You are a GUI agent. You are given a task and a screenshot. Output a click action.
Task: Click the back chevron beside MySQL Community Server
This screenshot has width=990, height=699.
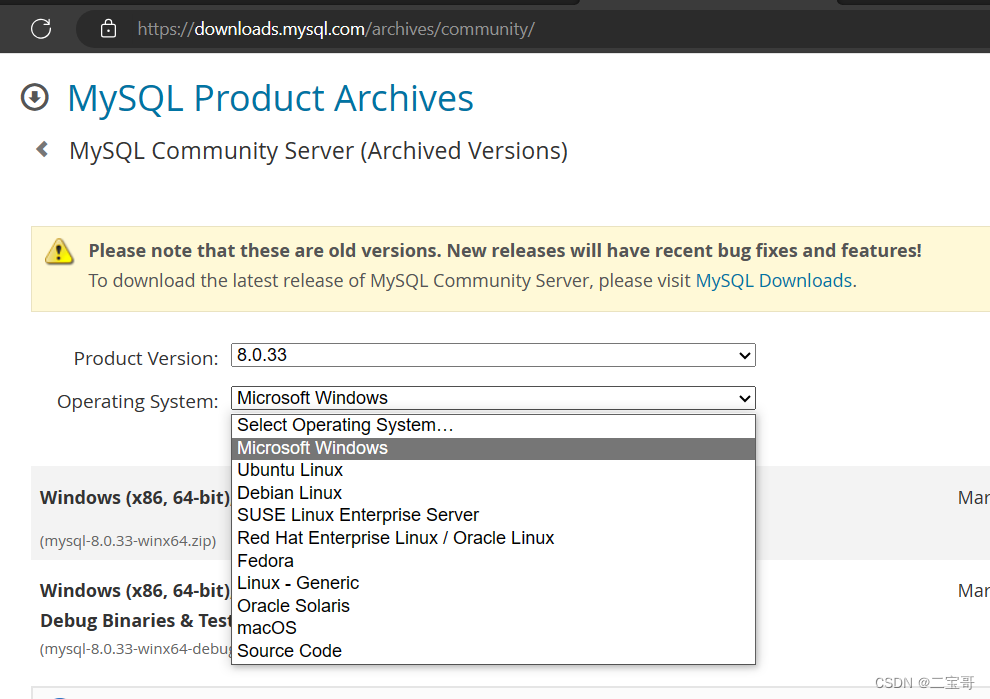(41, 148)
